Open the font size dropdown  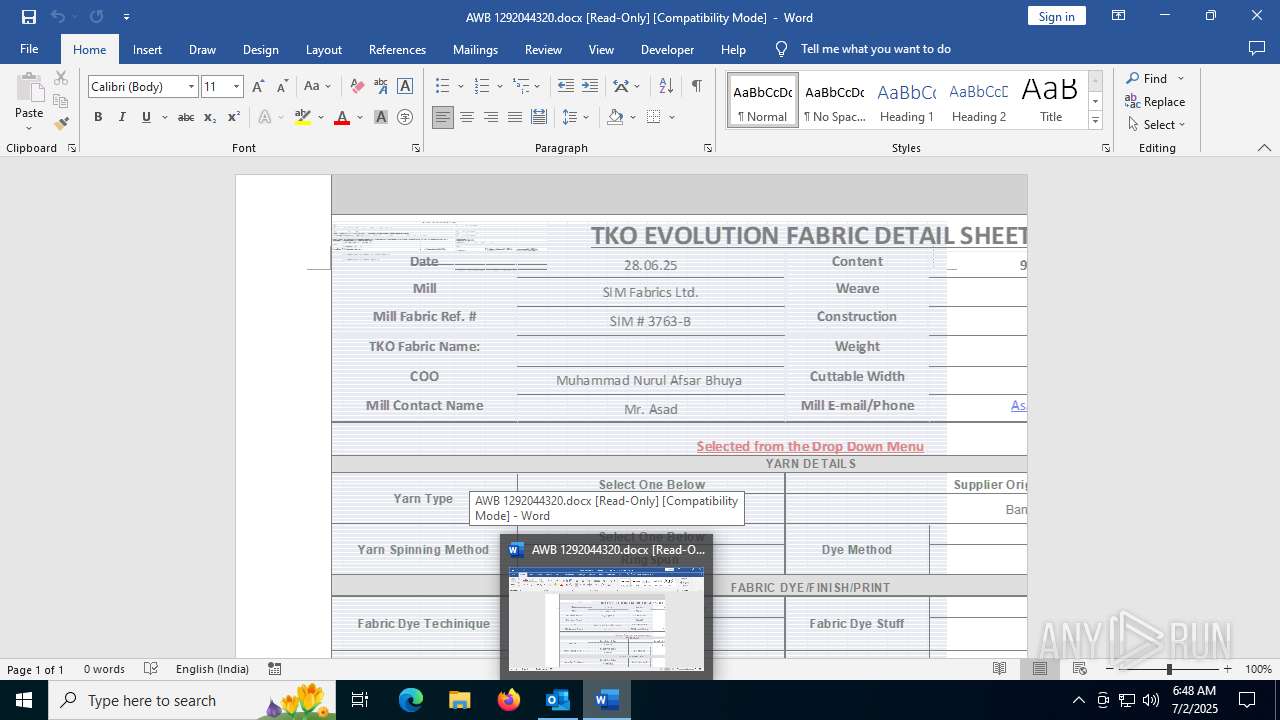(236, 87)
